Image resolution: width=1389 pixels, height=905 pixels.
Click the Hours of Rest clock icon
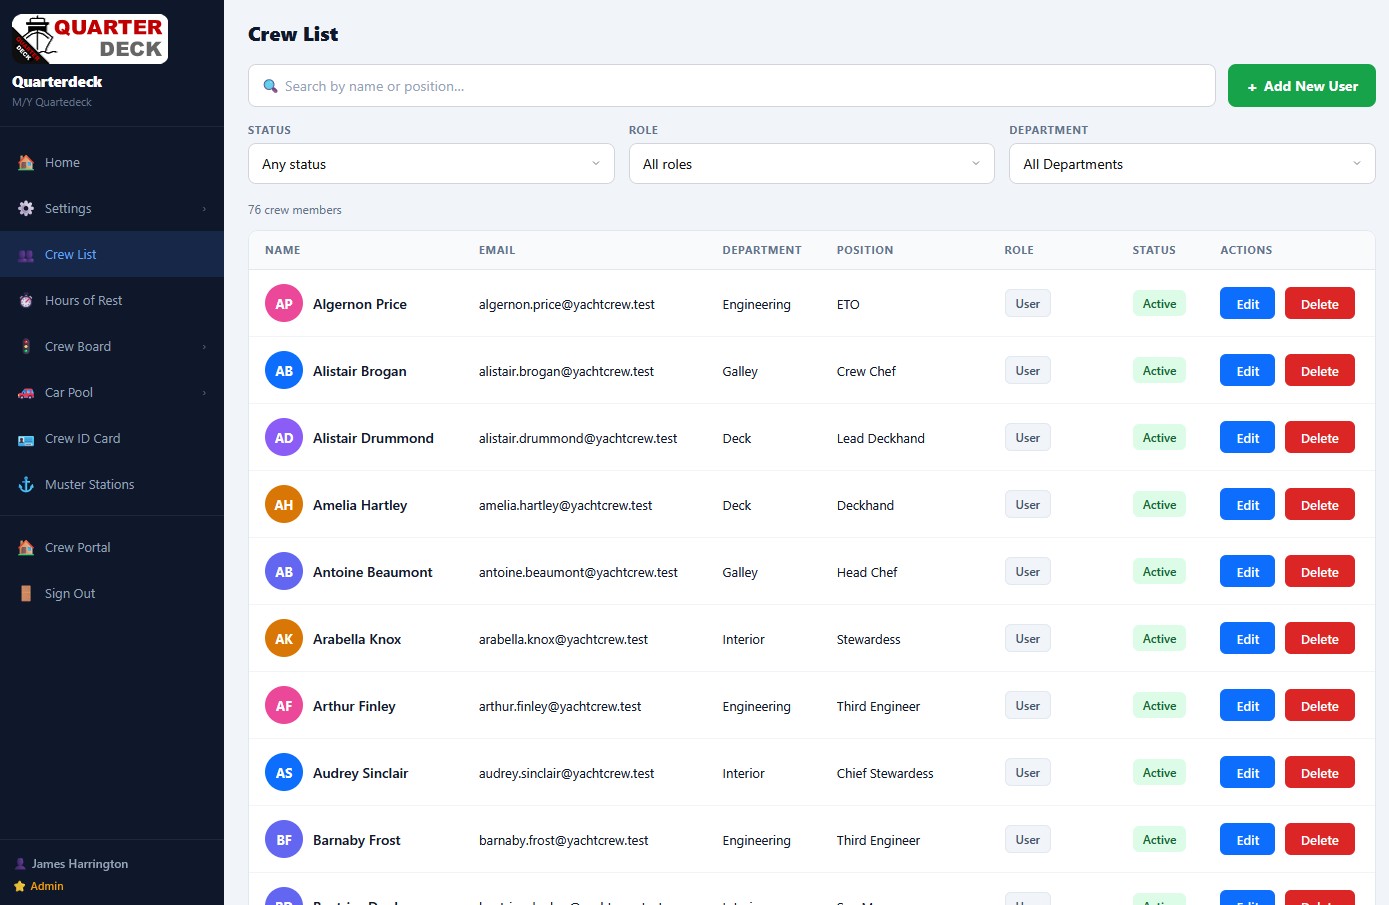pos(26,300)
